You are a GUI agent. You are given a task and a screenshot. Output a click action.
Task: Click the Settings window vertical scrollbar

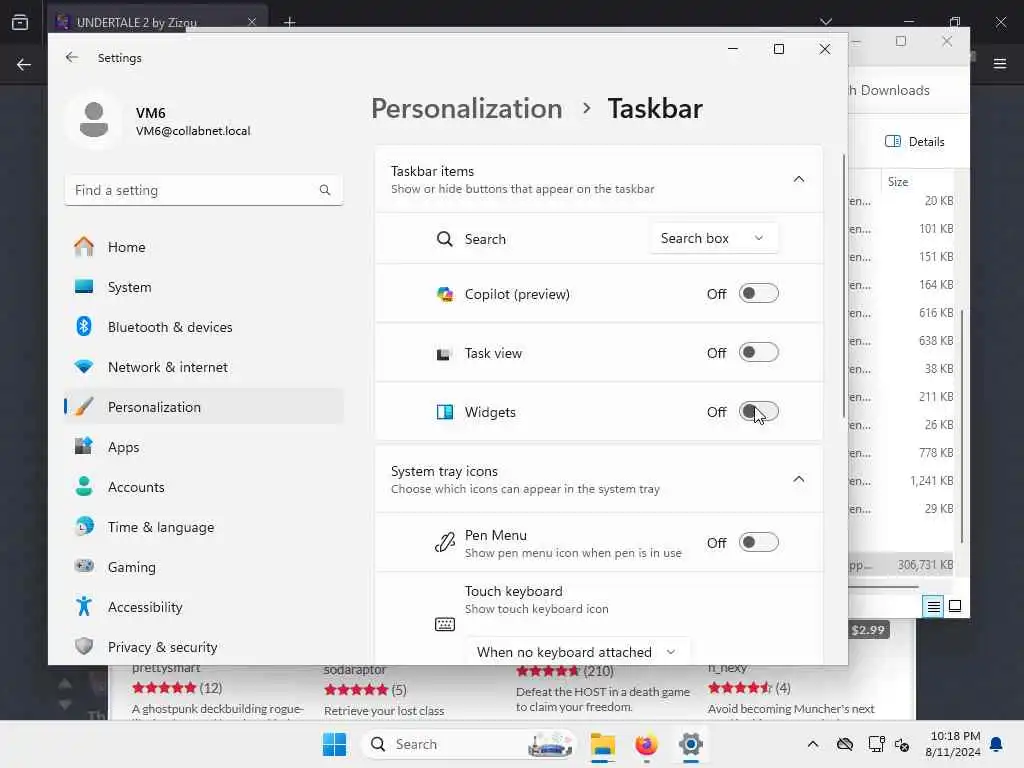point(844,286)
